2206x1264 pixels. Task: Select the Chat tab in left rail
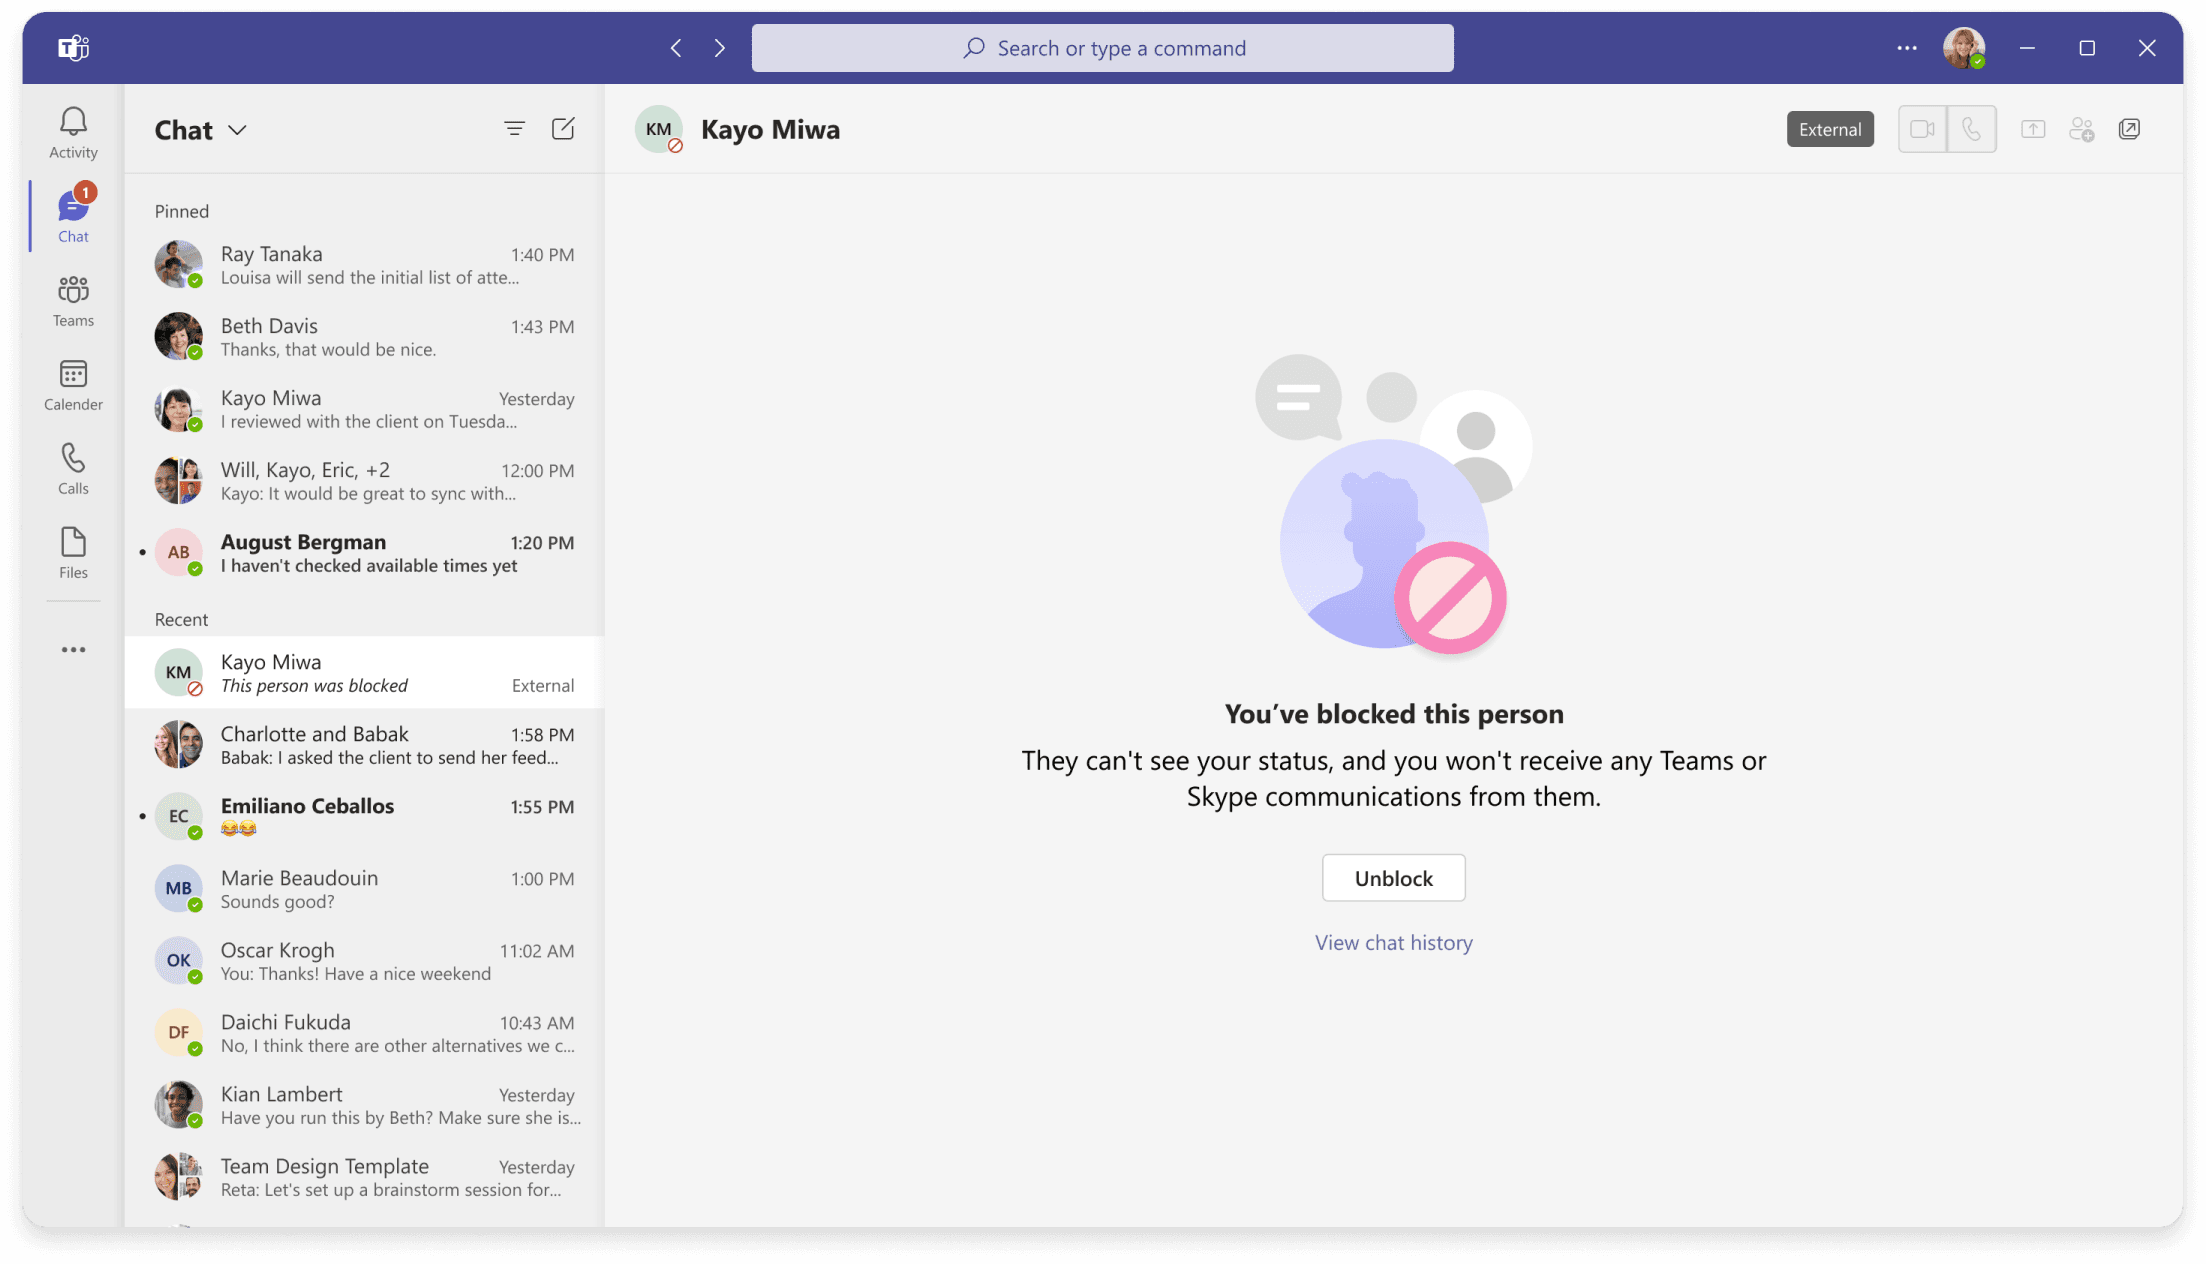point(73,215)
